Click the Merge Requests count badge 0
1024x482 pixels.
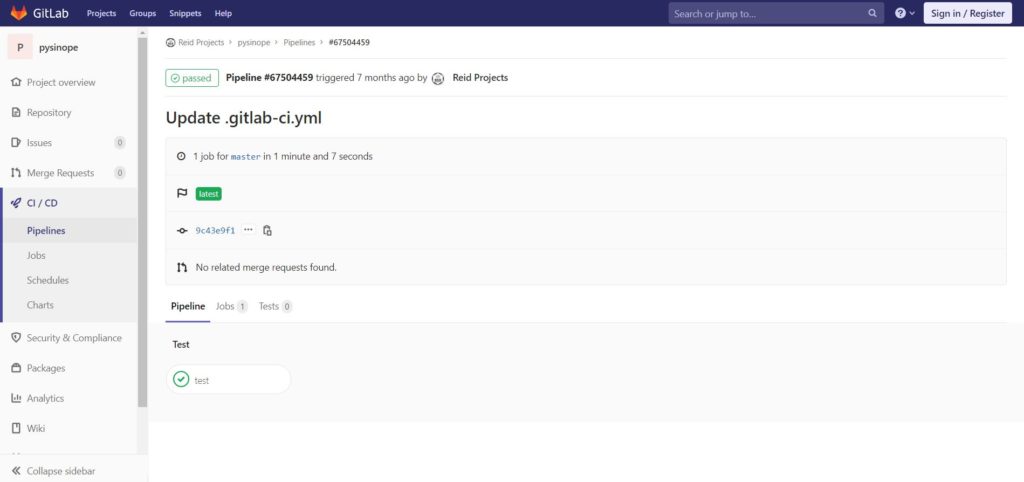(x=120, y=173)
